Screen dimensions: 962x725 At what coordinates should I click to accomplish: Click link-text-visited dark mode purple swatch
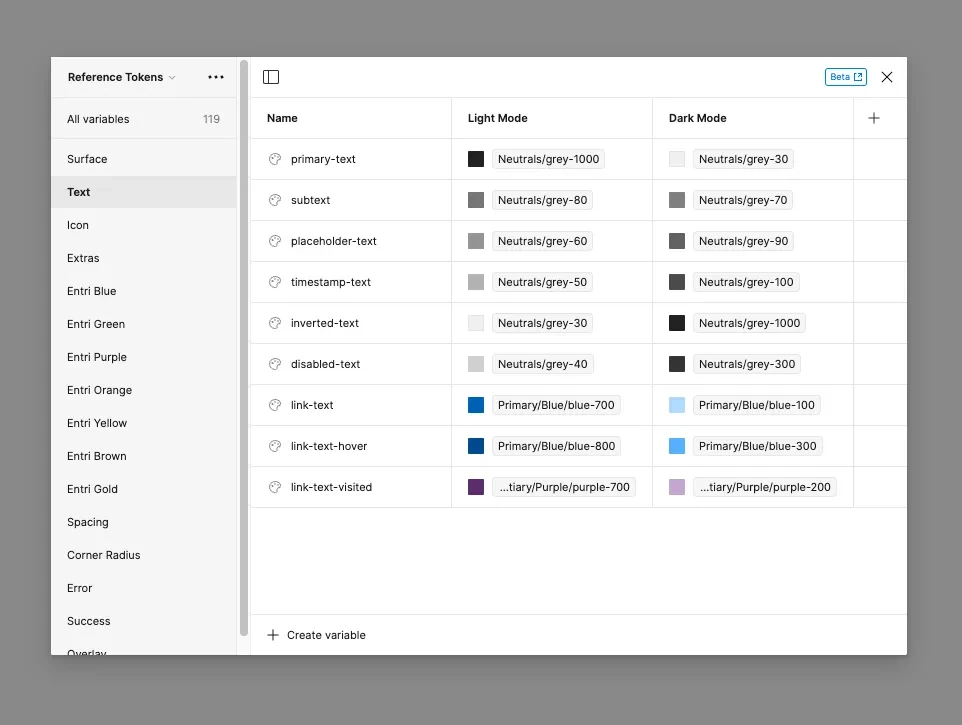677,487
